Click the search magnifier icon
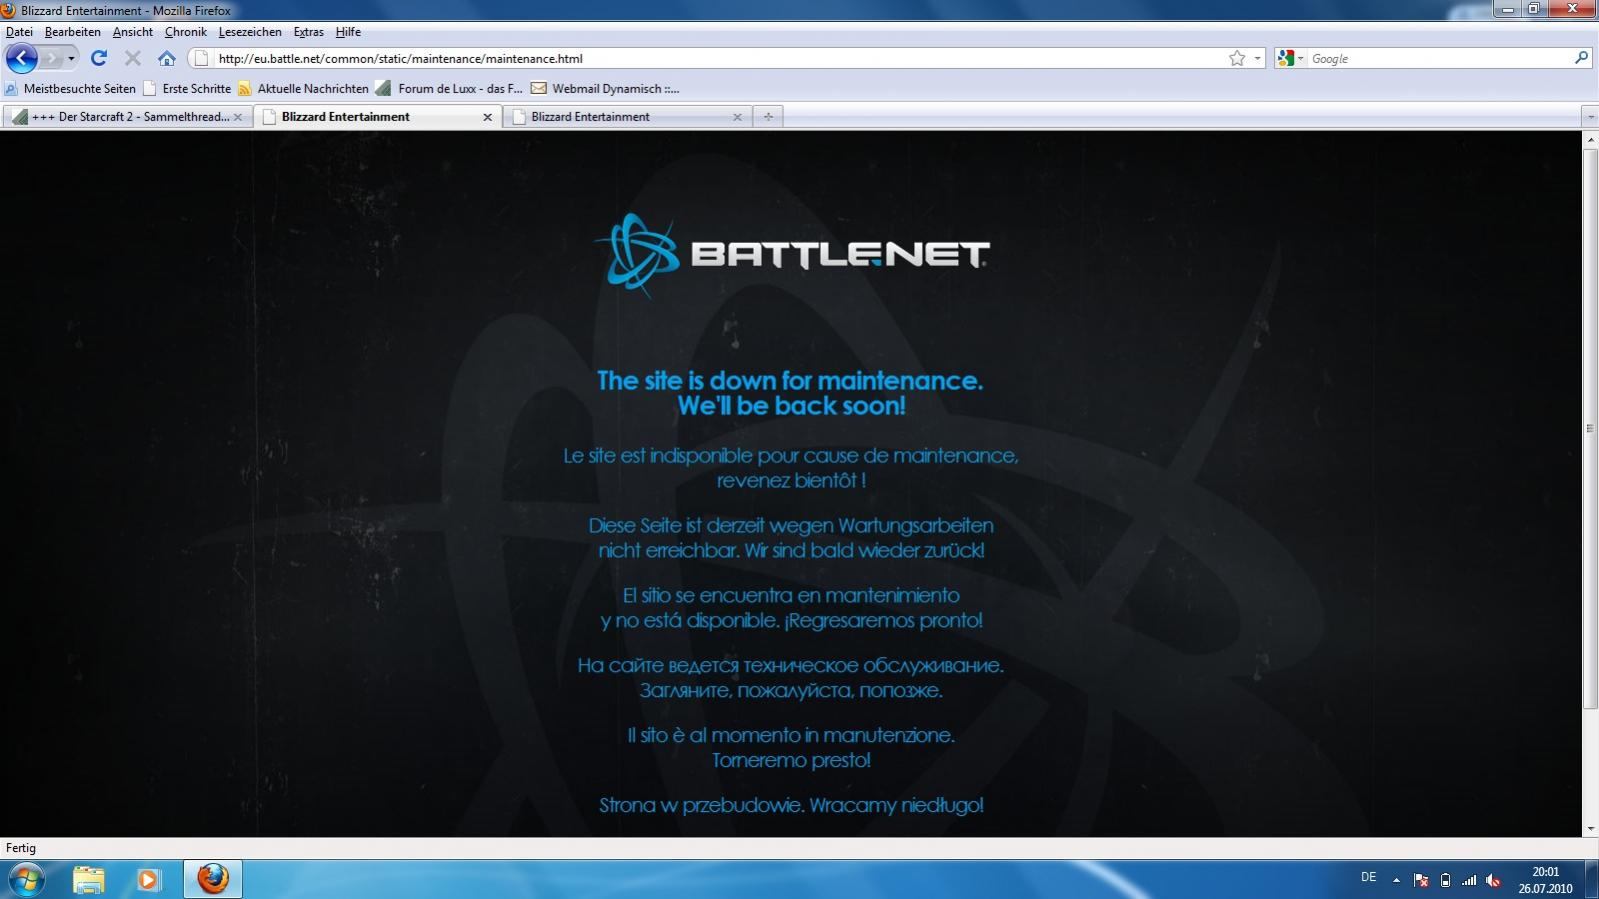The image size is (1599, 899). 1581,58
